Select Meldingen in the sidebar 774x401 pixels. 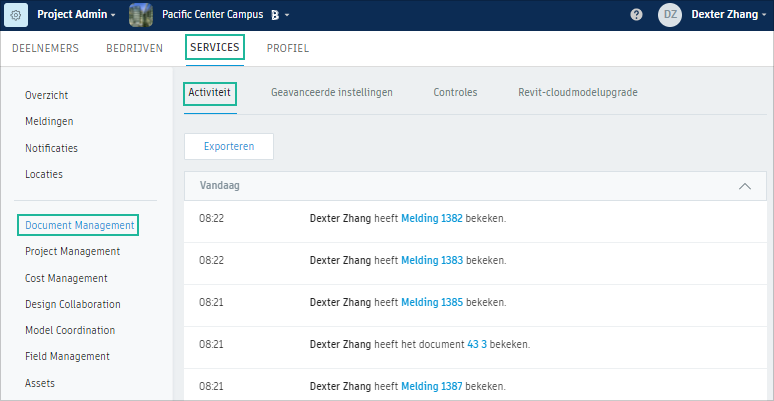pyautogui.click(x=49, y=121)
